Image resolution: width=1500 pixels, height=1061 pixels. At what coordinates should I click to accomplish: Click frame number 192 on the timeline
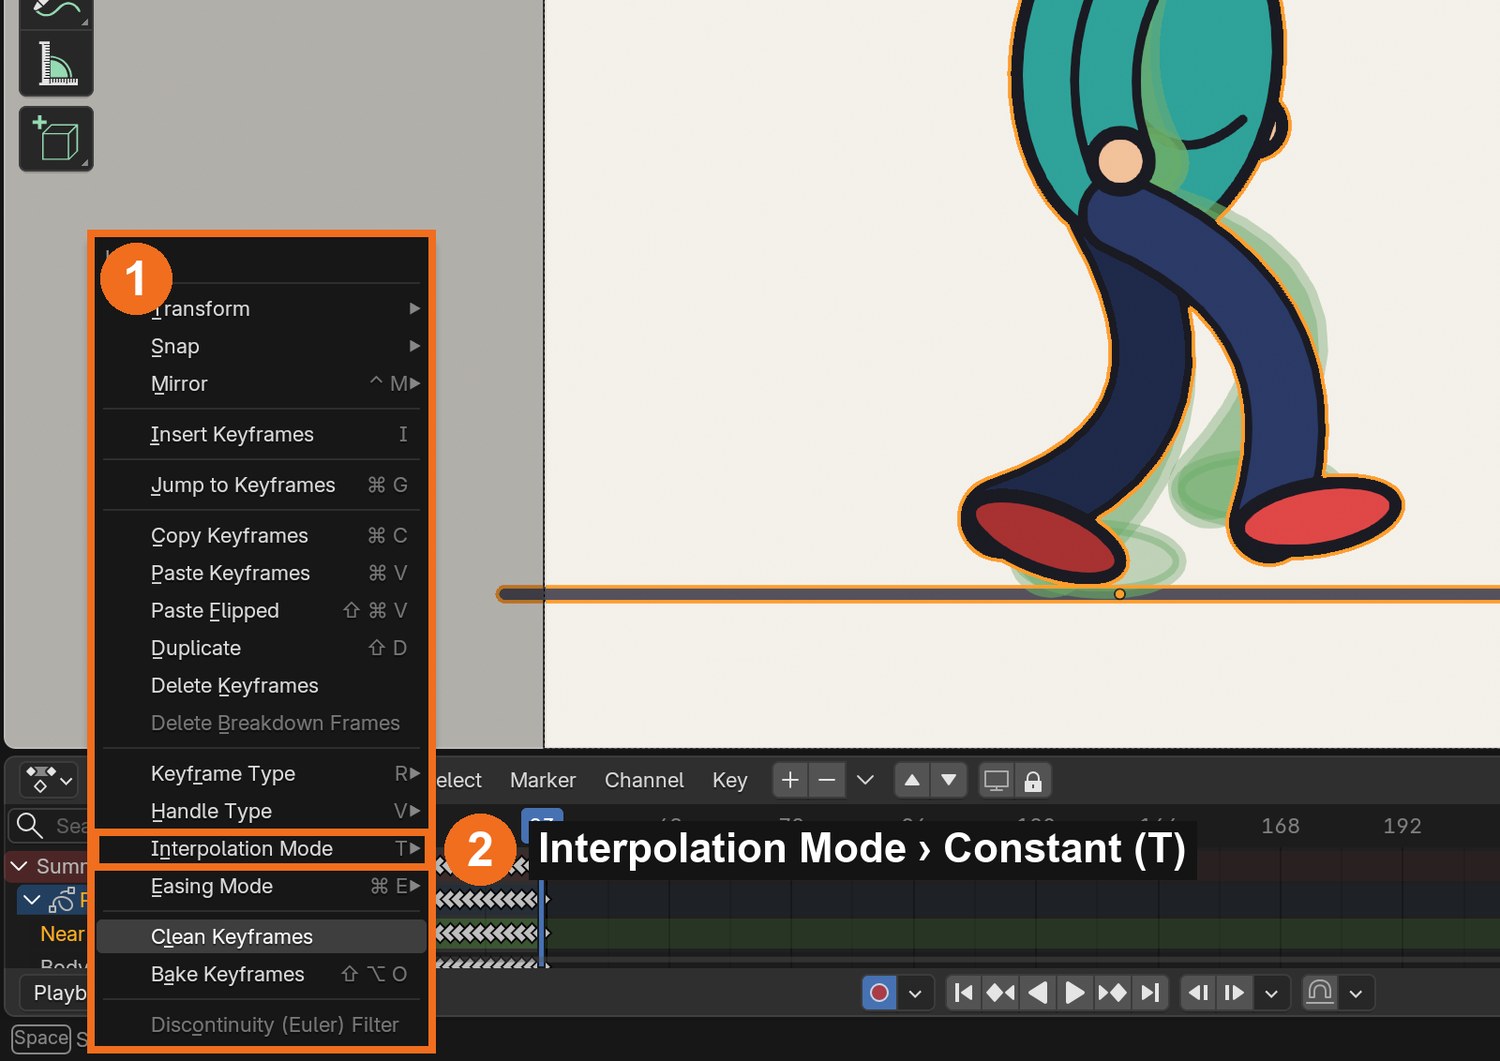coord(1402,826)
